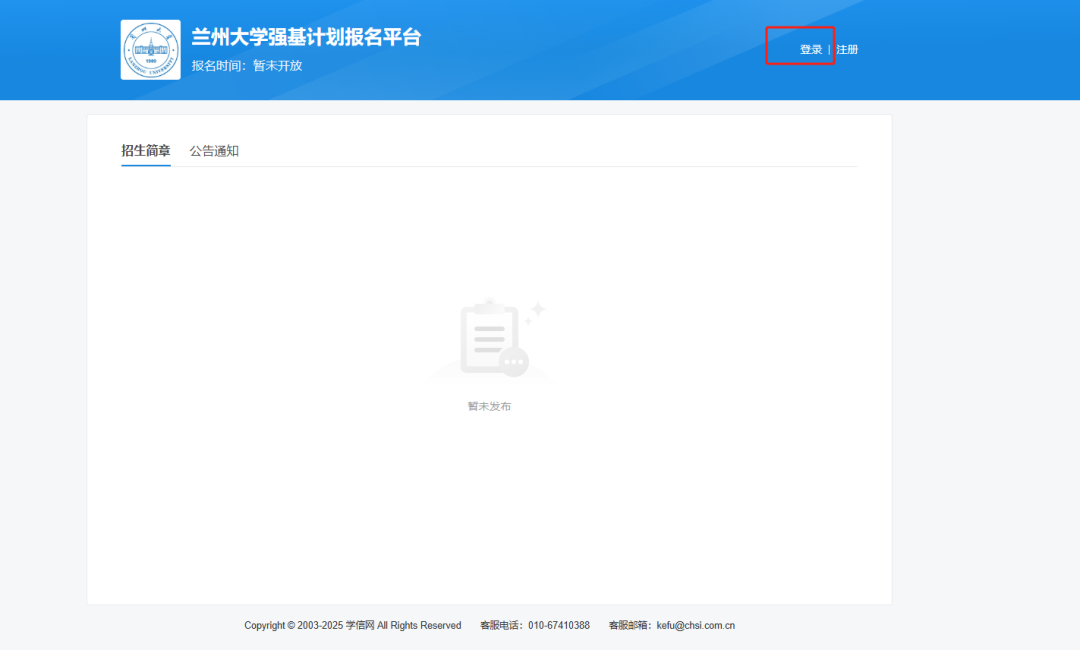Click the 报名时间：暂未开放 text

point(247,66)
